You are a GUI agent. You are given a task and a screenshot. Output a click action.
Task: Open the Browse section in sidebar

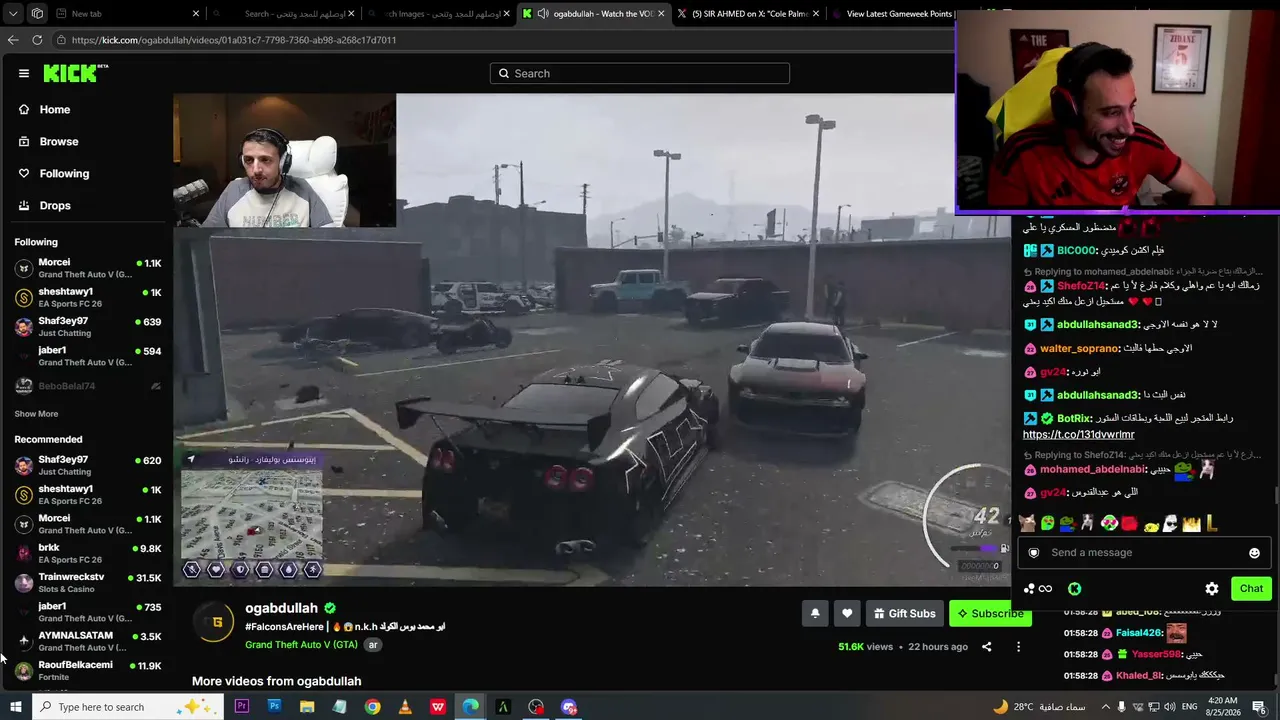click(x=58, y=141)
